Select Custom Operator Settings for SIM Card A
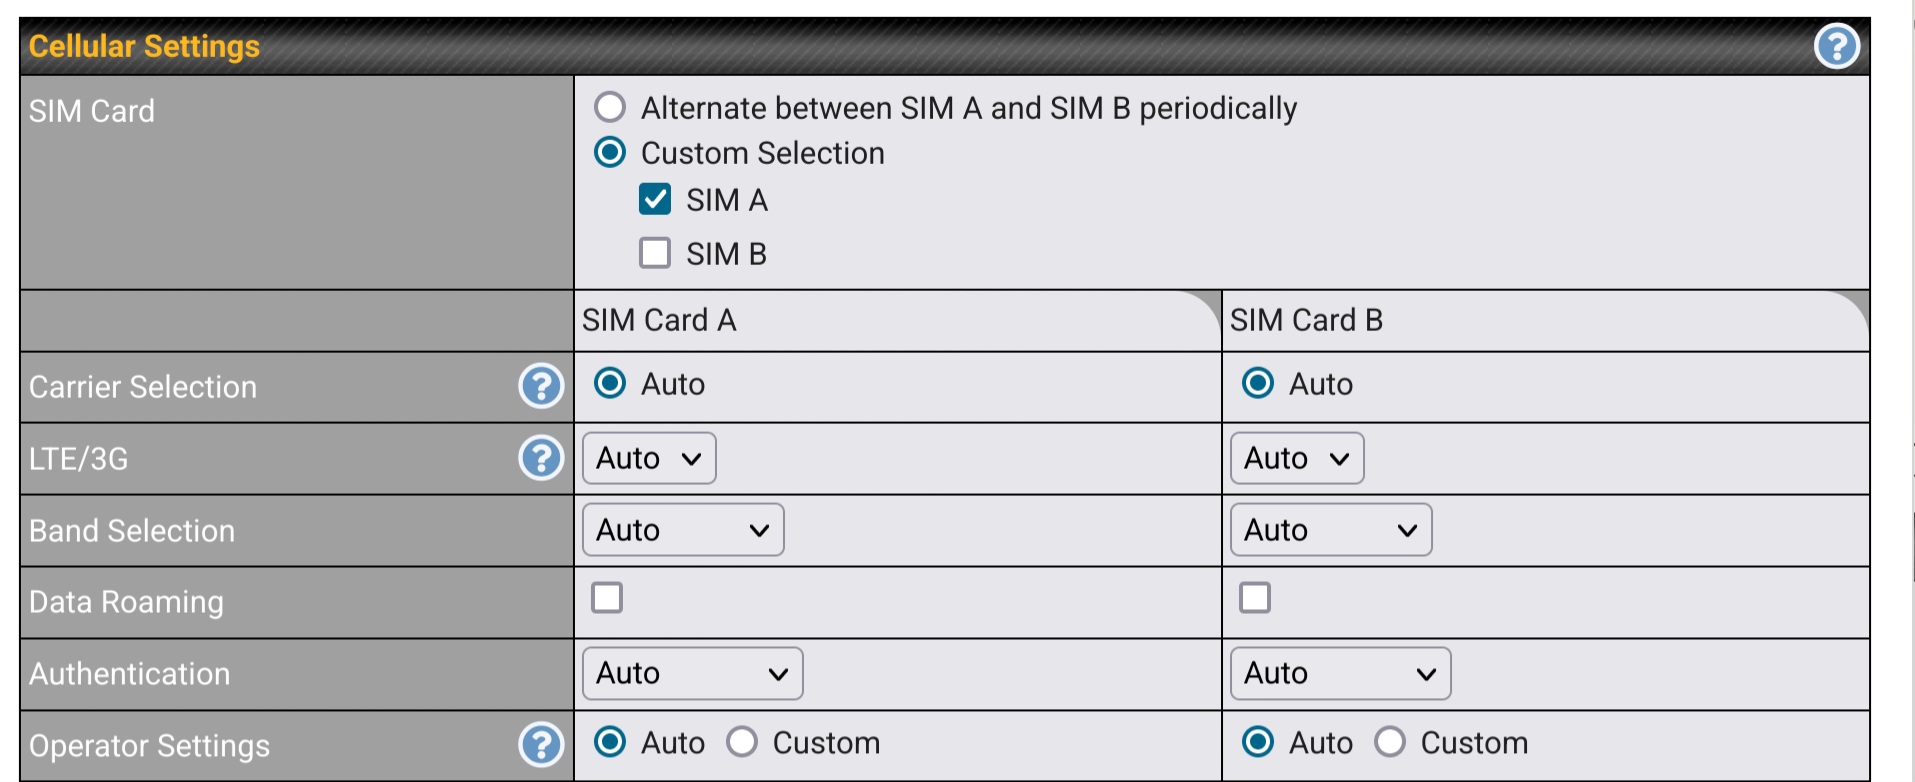Image resolution: width=1915 pixels, height=782 pixels. tap(742, 742)
